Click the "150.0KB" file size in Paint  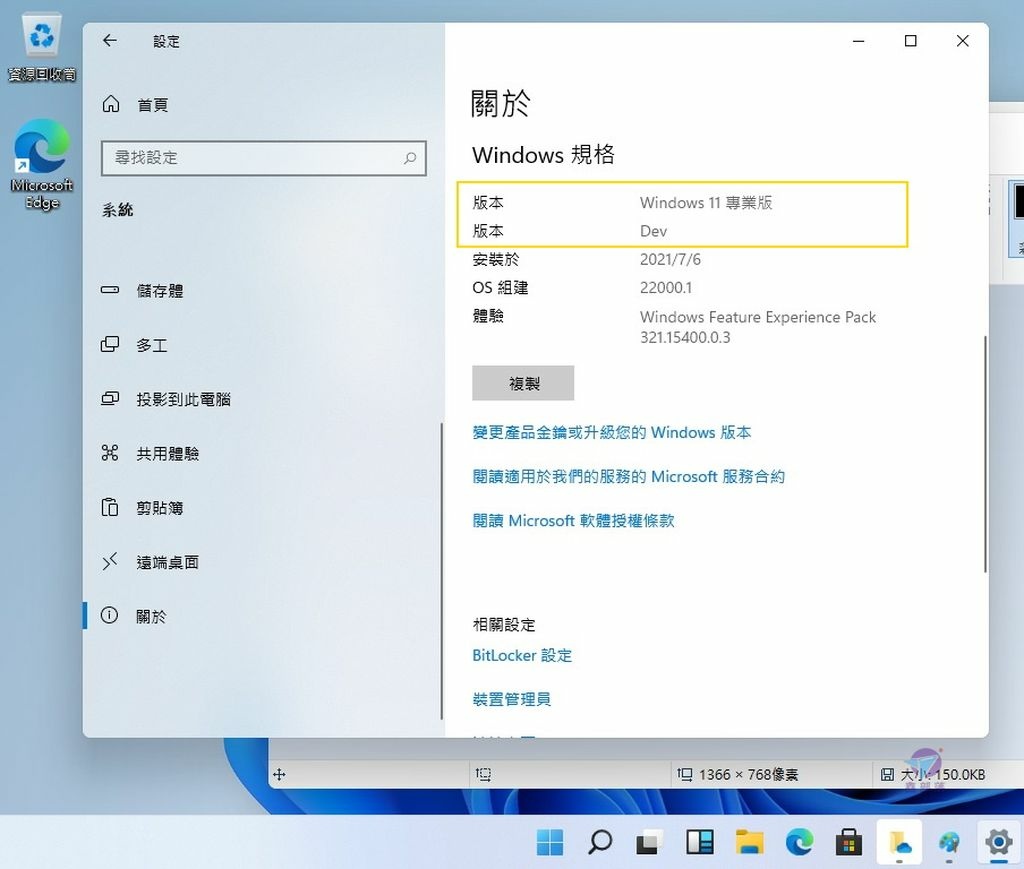pos(959,775)
